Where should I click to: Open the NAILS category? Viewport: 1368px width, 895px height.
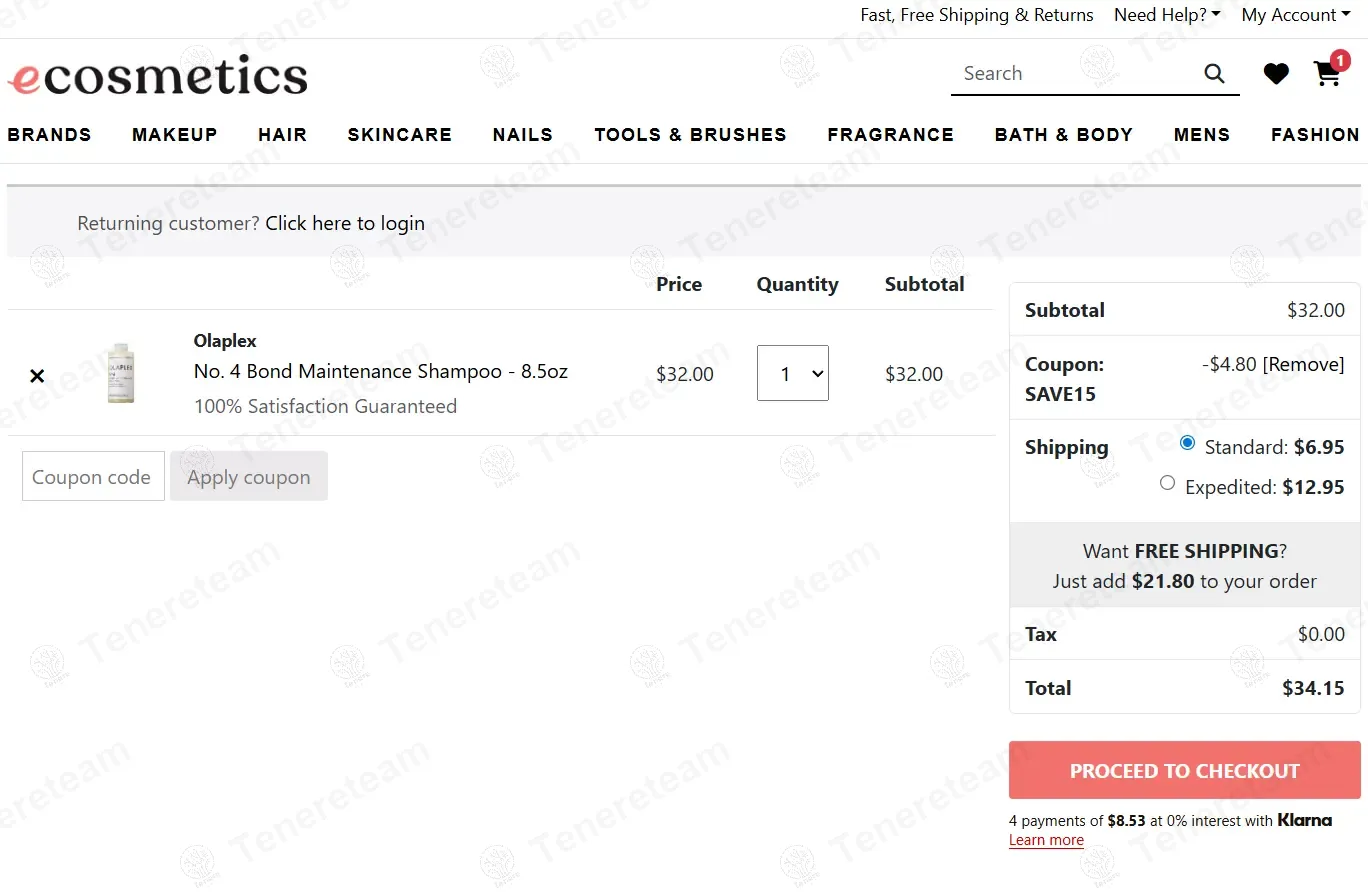(523, 134)
